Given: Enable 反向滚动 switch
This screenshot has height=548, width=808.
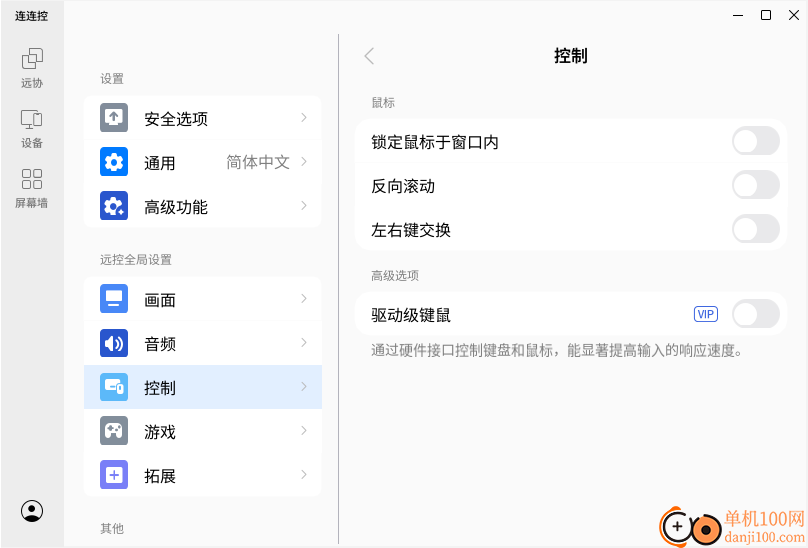Looking at the screenshot, I should [755, 185].
